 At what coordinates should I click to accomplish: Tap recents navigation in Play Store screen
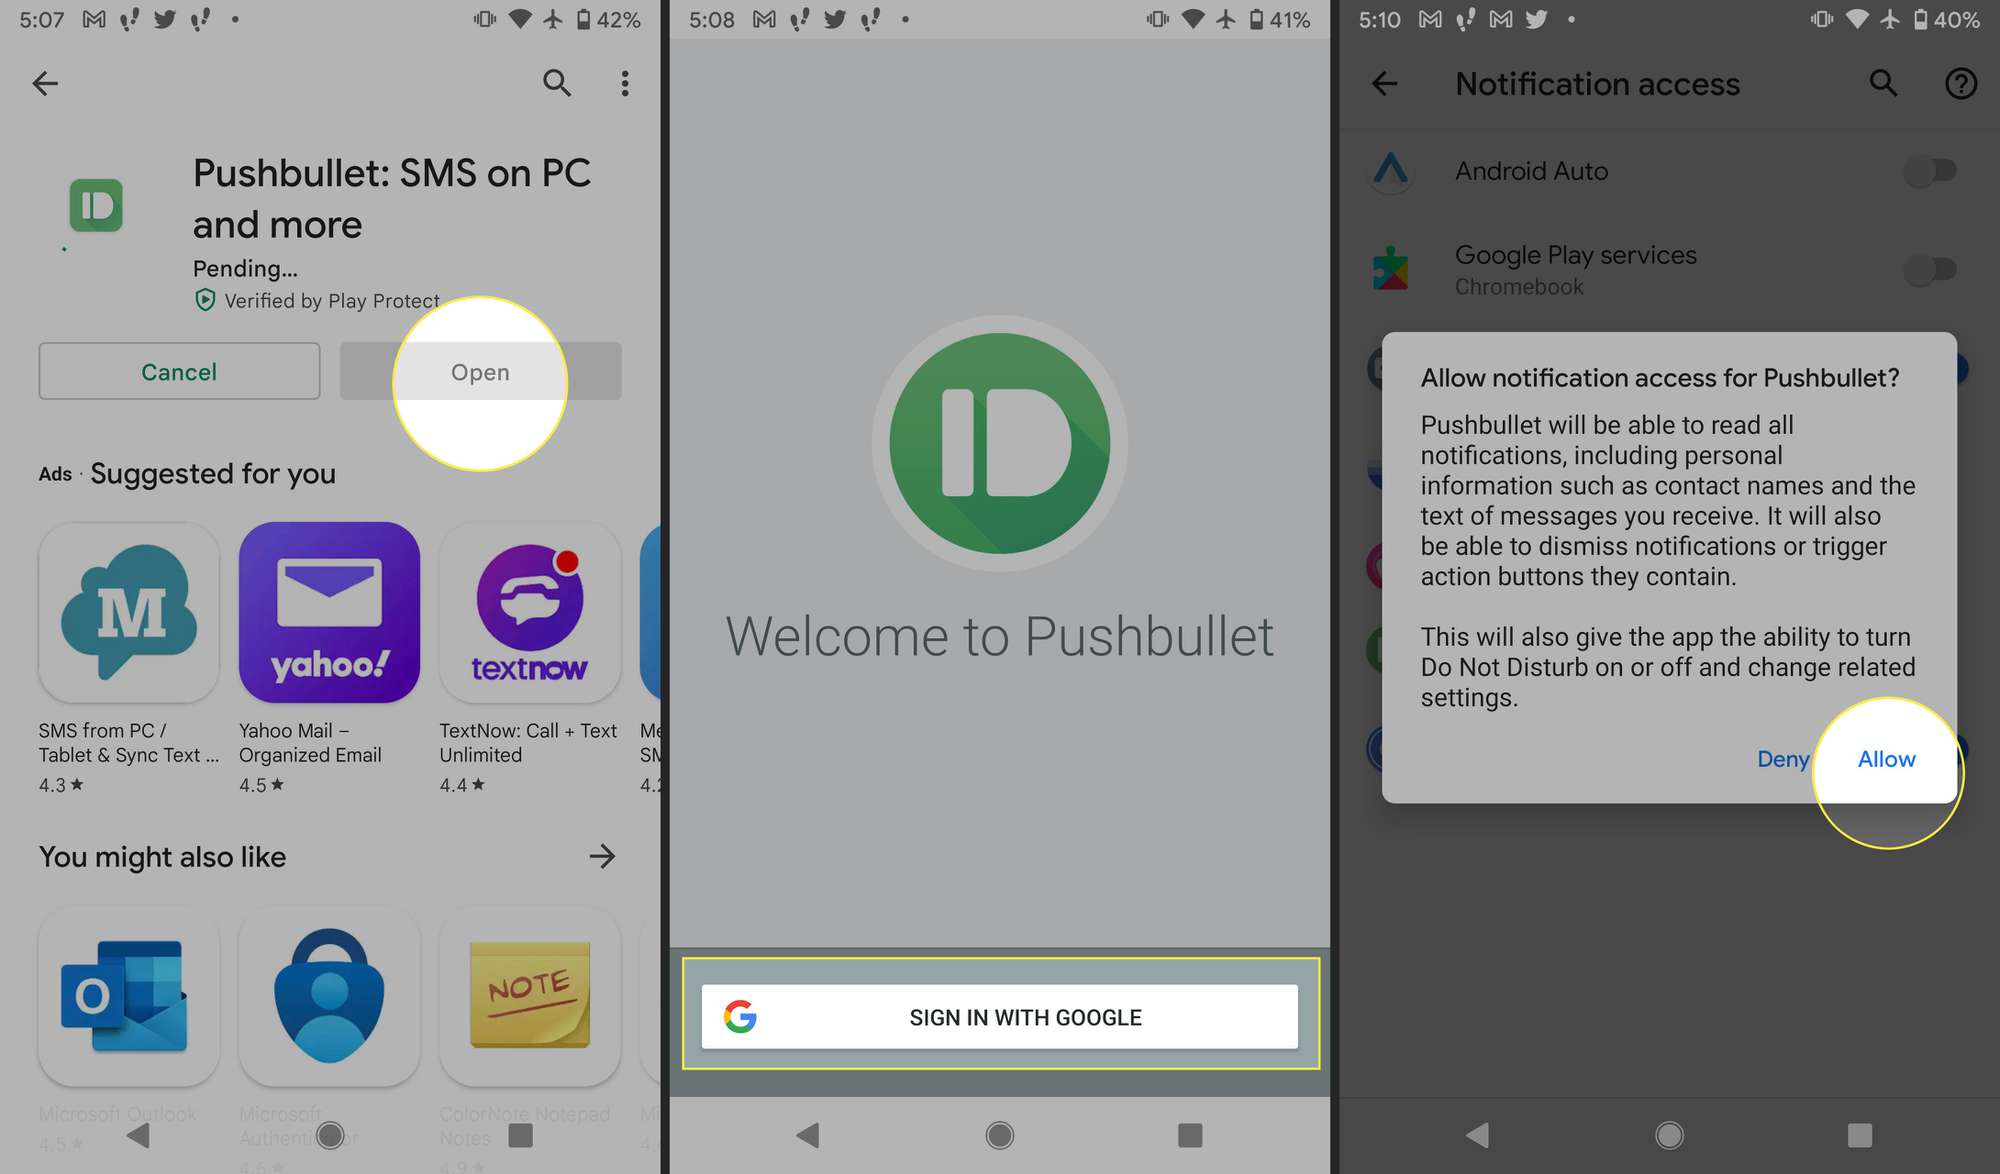pos(520,1134)
